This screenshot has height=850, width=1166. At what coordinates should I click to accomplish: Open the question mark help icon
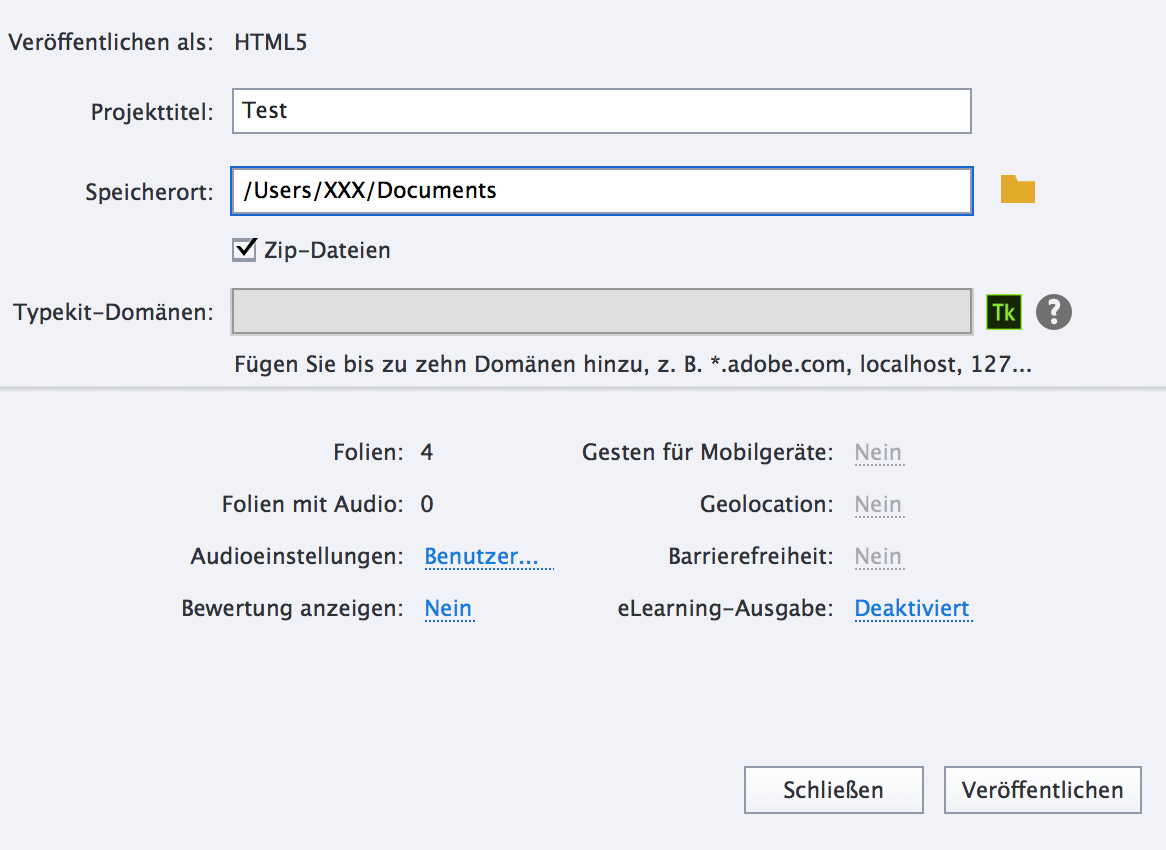1053,312
